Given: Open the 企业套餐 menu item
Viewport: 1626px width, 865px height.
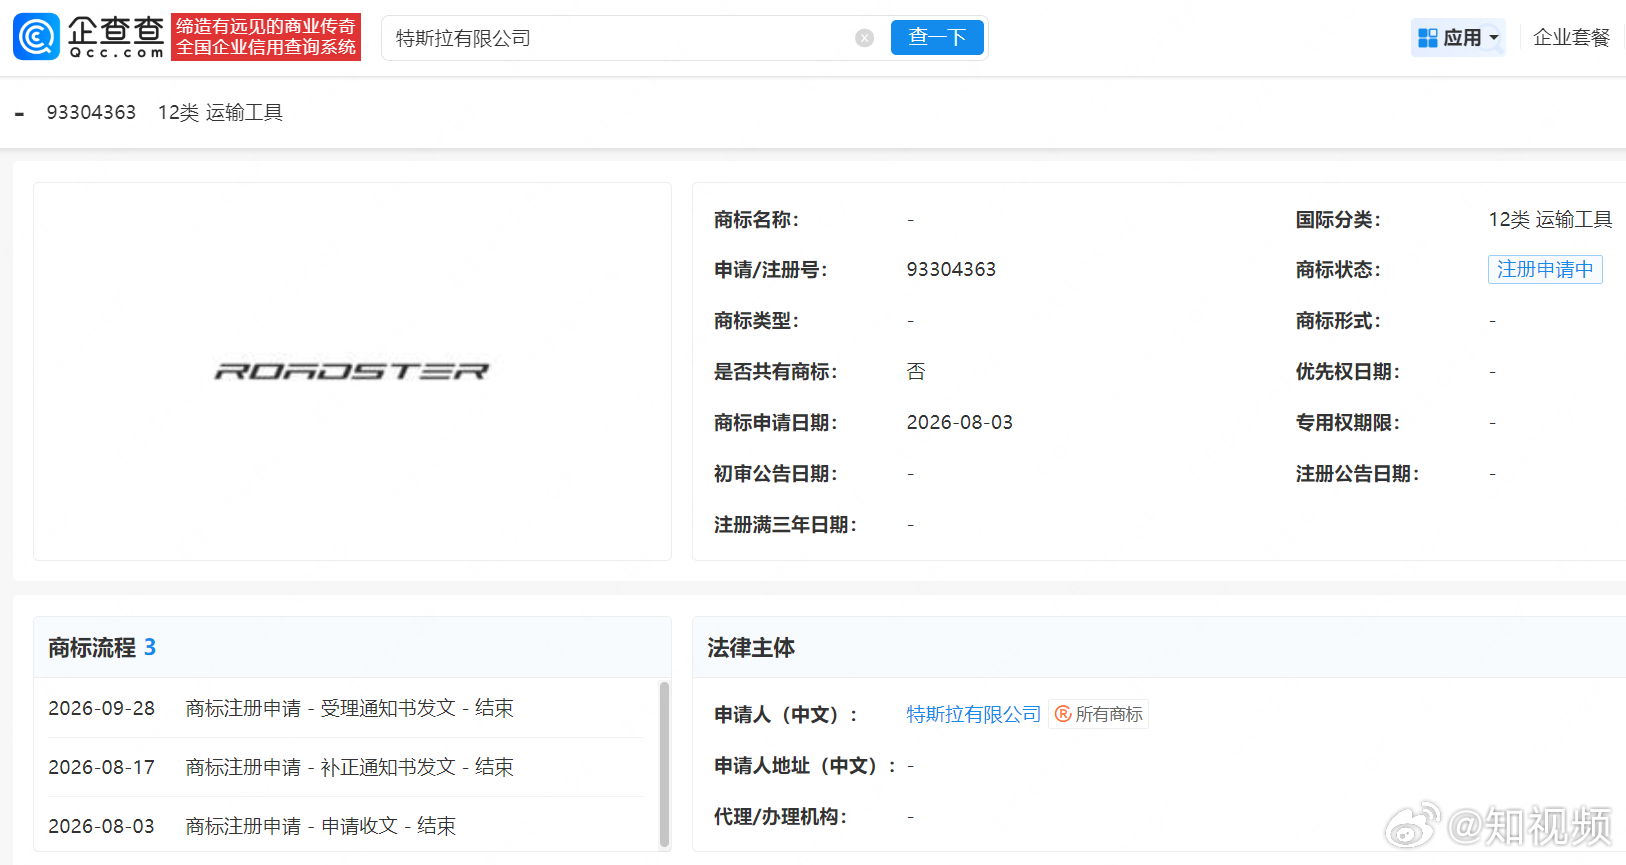Looking at the screenshot, I should [1571, 38].
